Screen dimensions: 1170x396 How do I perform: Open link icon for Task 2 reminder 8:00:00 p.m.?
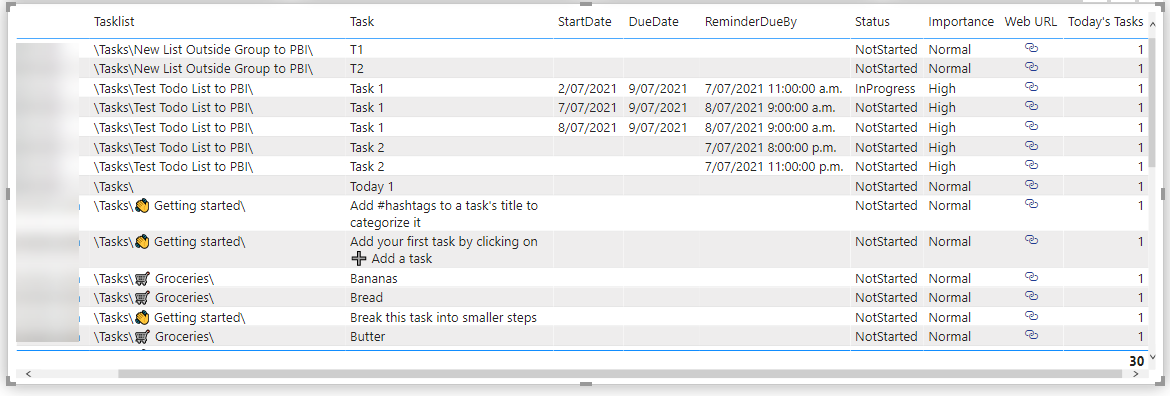1032,145
